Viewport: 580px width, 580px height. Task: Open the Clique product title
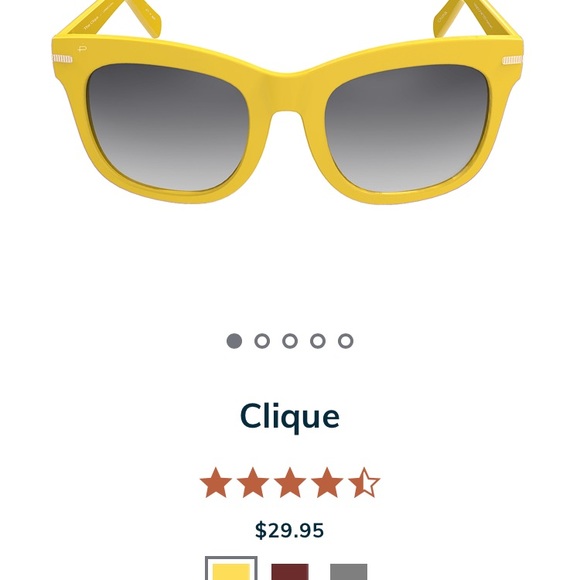[x=290, y=417]
